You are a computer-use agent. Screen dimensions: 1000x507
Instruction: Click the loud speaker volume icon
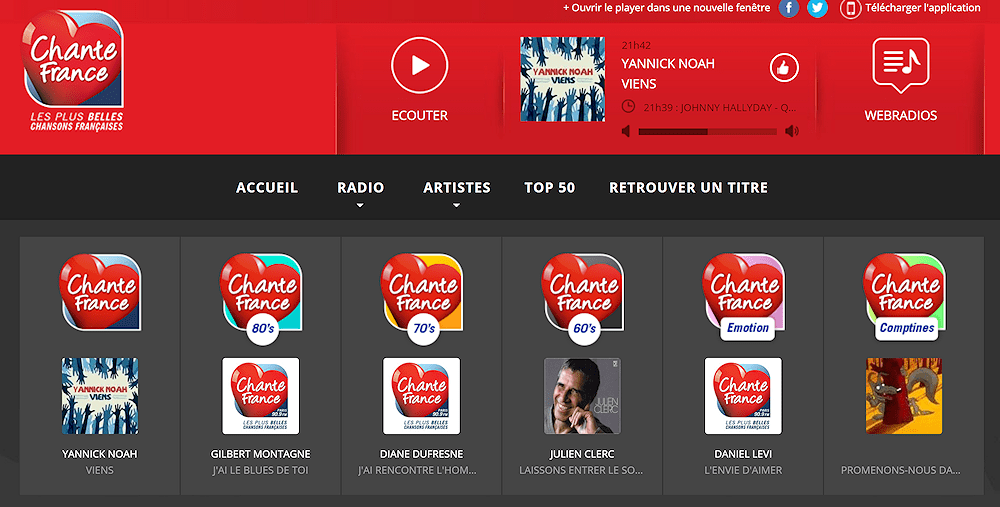(x=791, y=131)
